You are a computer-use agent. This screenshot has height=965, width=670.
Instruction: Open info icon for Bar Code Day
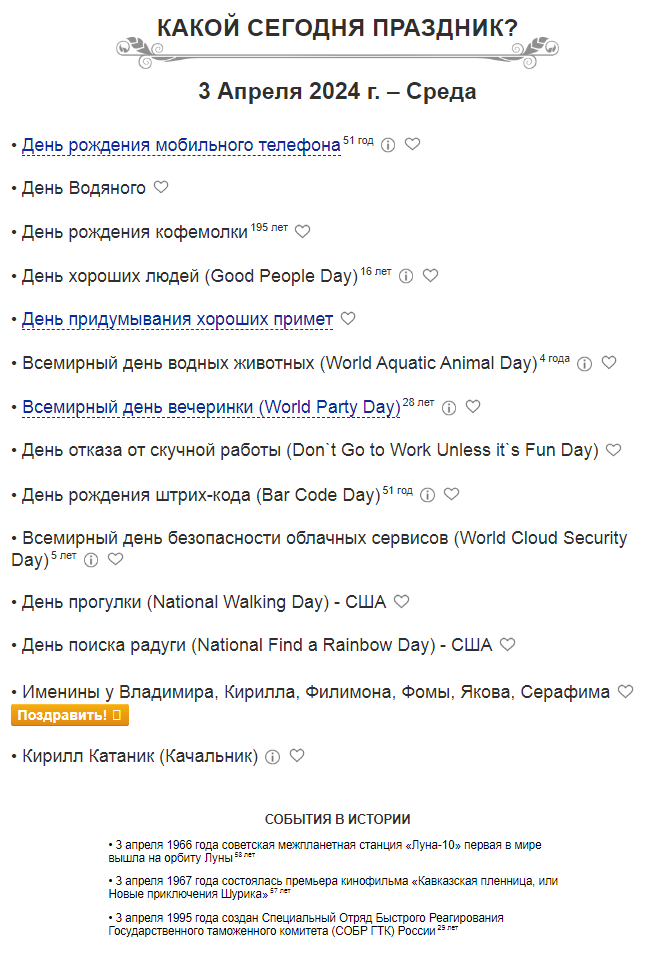click(427, 495)
